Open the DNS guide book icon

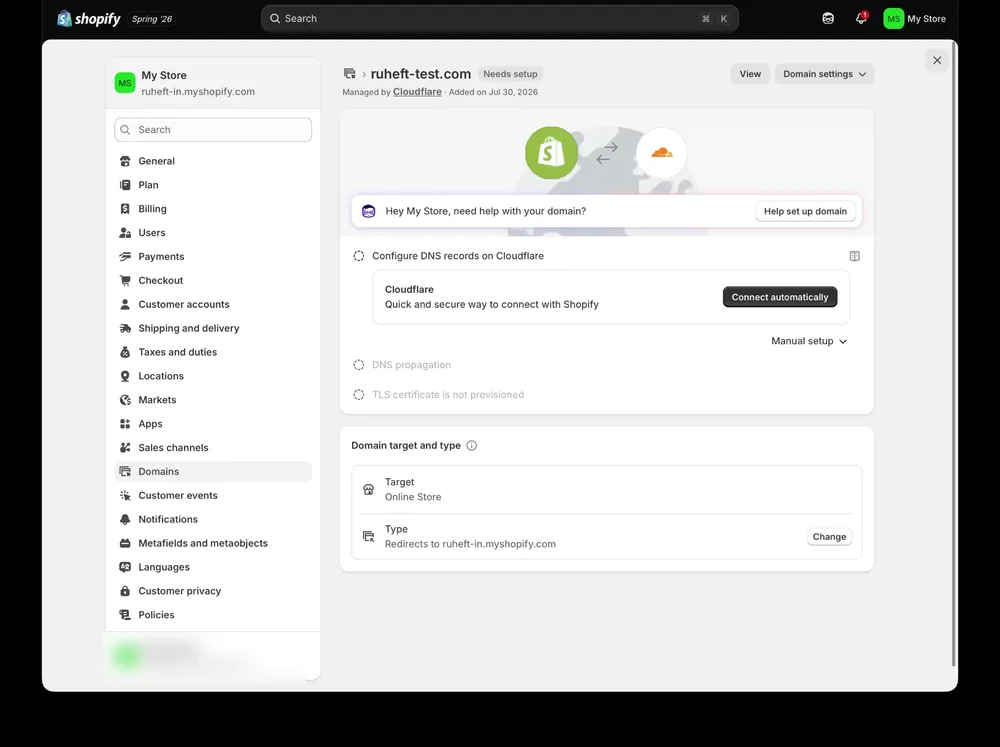coord(855,256)
